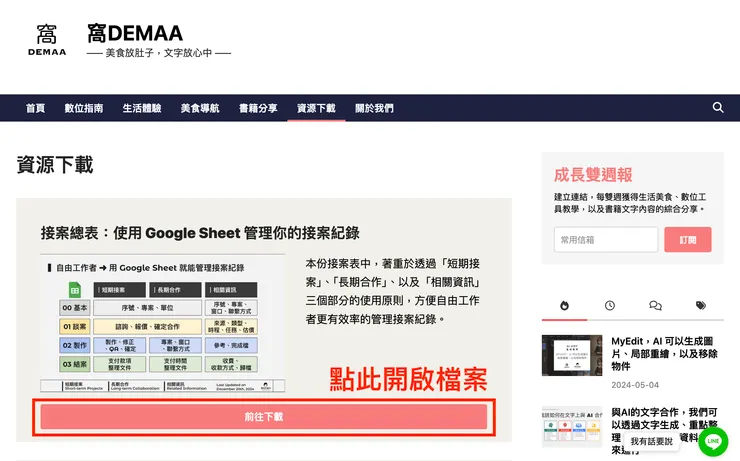Open the 窩DEMAA site title link
740x461 pixels.
pos(135,33)
